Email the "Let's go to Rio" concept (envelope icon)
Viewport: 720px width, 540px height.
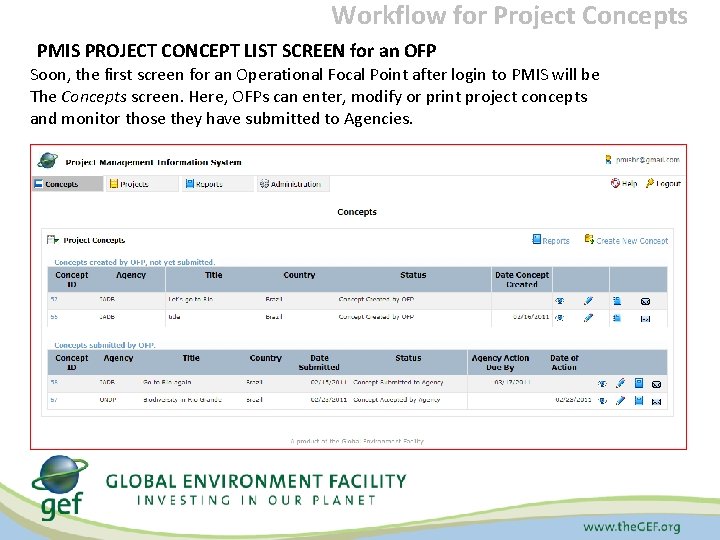point(645,302)
